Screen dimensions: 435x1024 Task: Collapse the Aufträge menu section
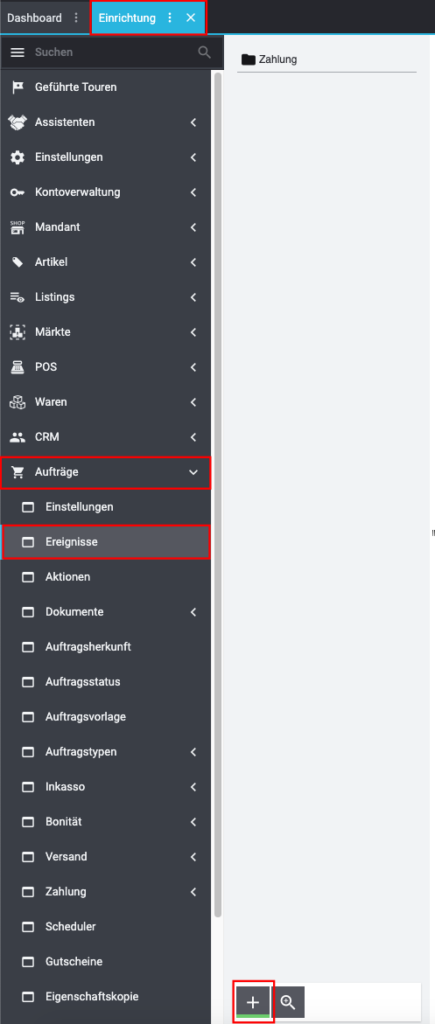coord(193,472)
